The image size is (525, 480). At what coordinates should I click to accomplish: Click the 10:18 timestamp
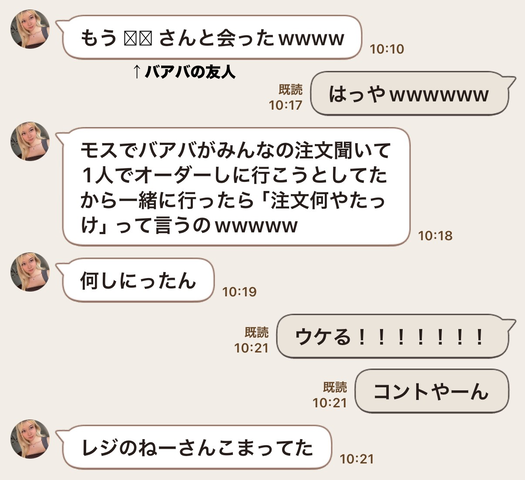(435, 236)
